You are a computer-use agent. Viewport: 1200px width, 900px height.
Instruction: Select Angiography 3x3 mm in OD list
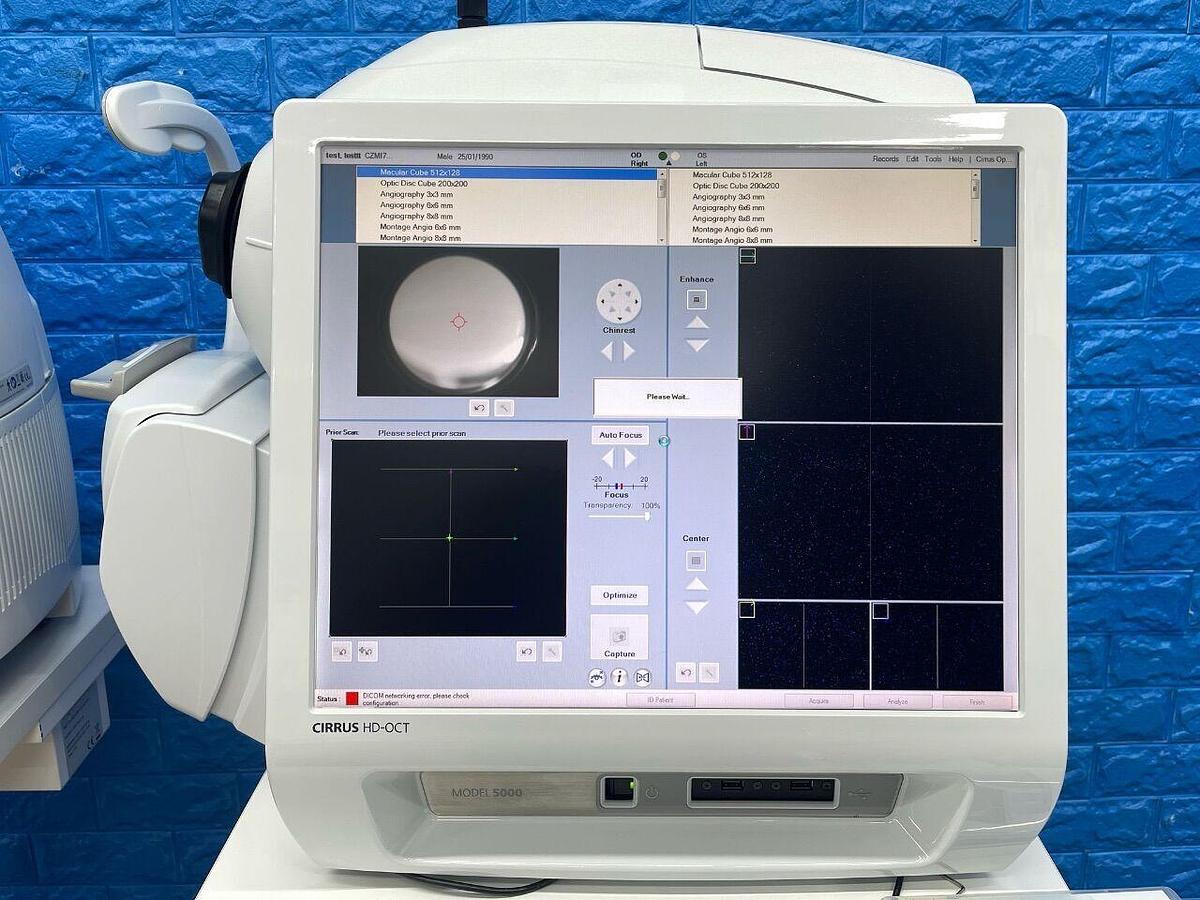pyautogui.click(x=507, y=195)
